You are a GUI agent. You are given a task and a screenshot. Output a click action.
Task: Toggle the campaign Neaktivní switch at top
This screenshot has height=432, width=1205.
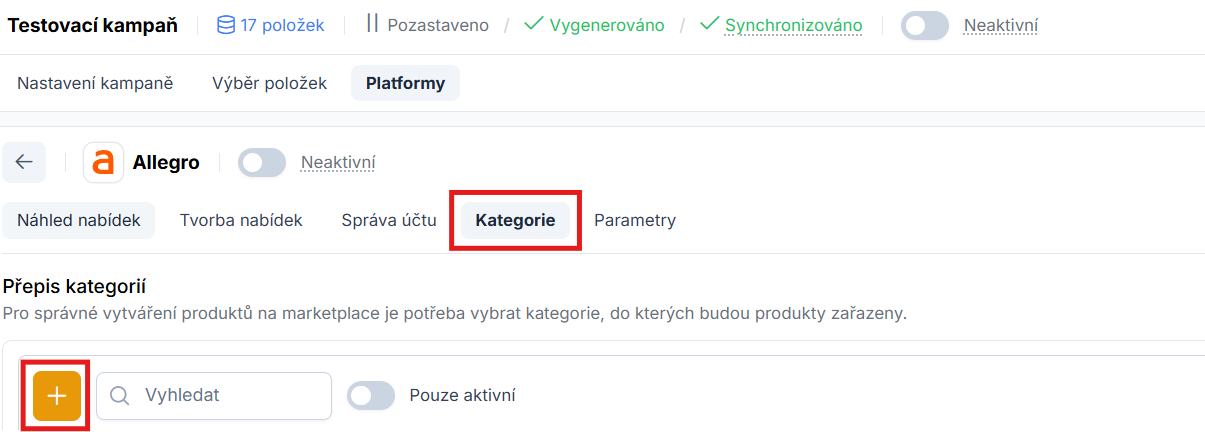(924, 26)
